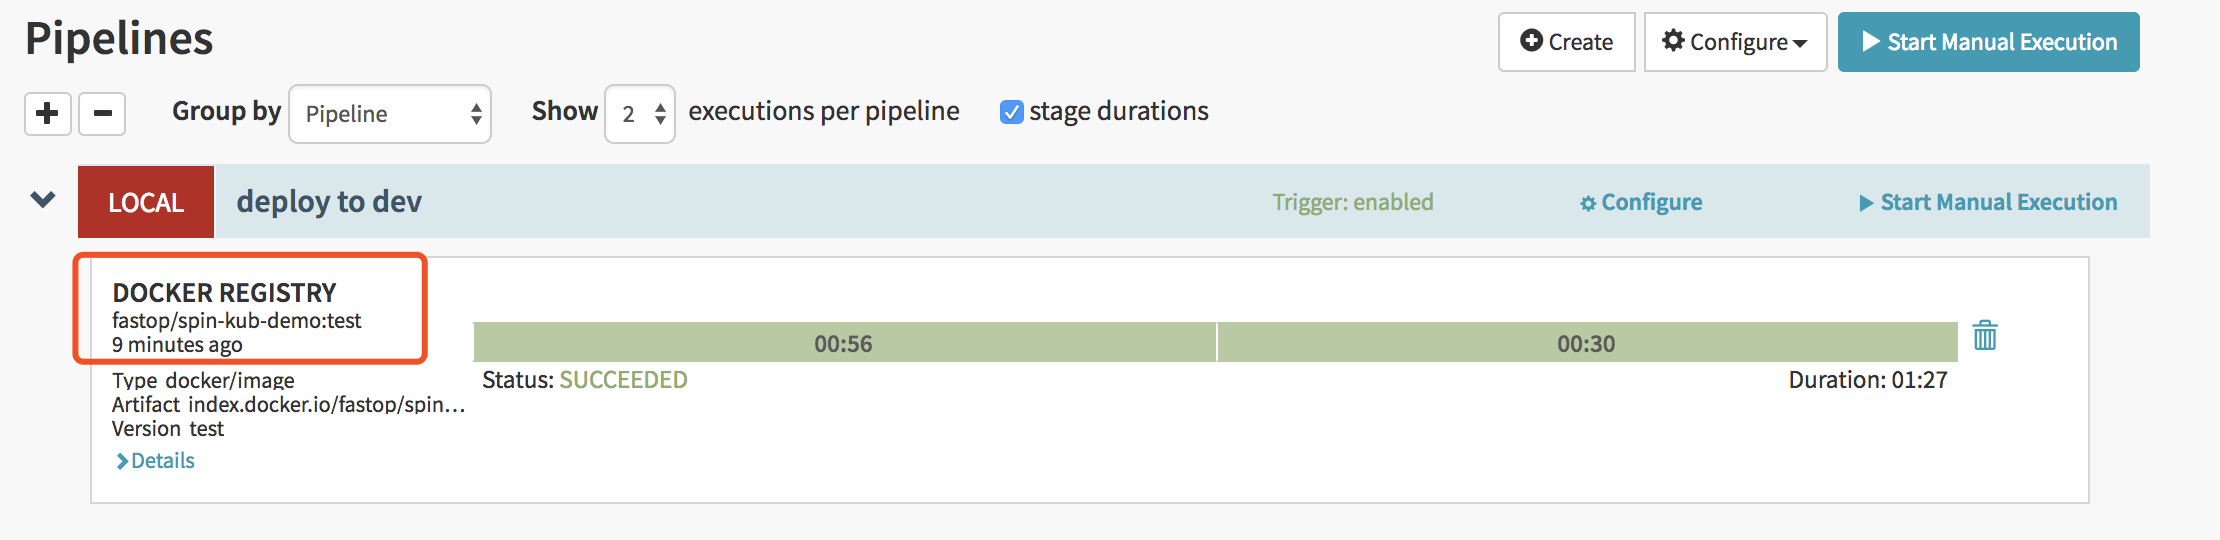Click the plus-circle icon on the Create button

click(x=1531, y=41)
